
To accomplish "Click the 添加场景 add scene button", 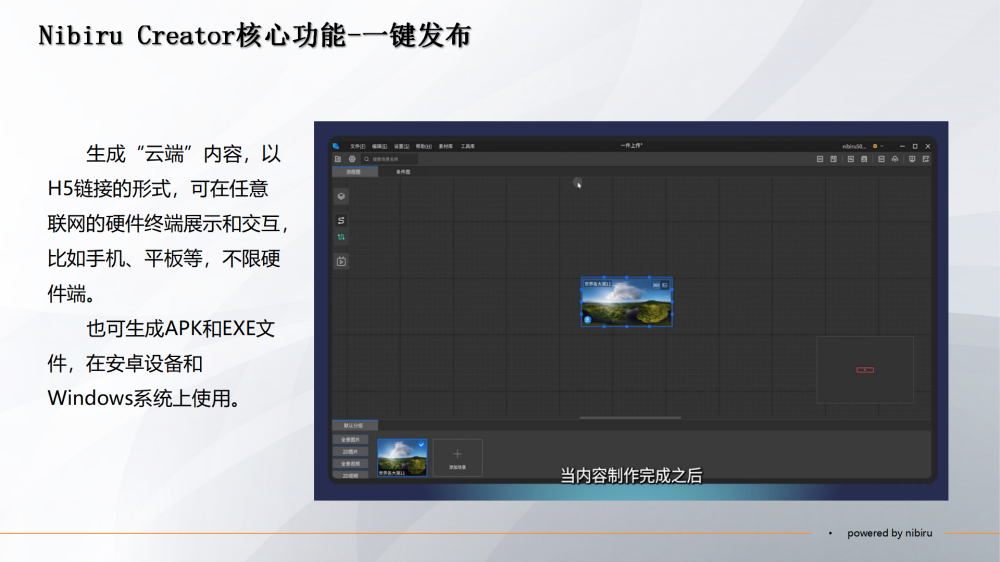I will (457, 457).
